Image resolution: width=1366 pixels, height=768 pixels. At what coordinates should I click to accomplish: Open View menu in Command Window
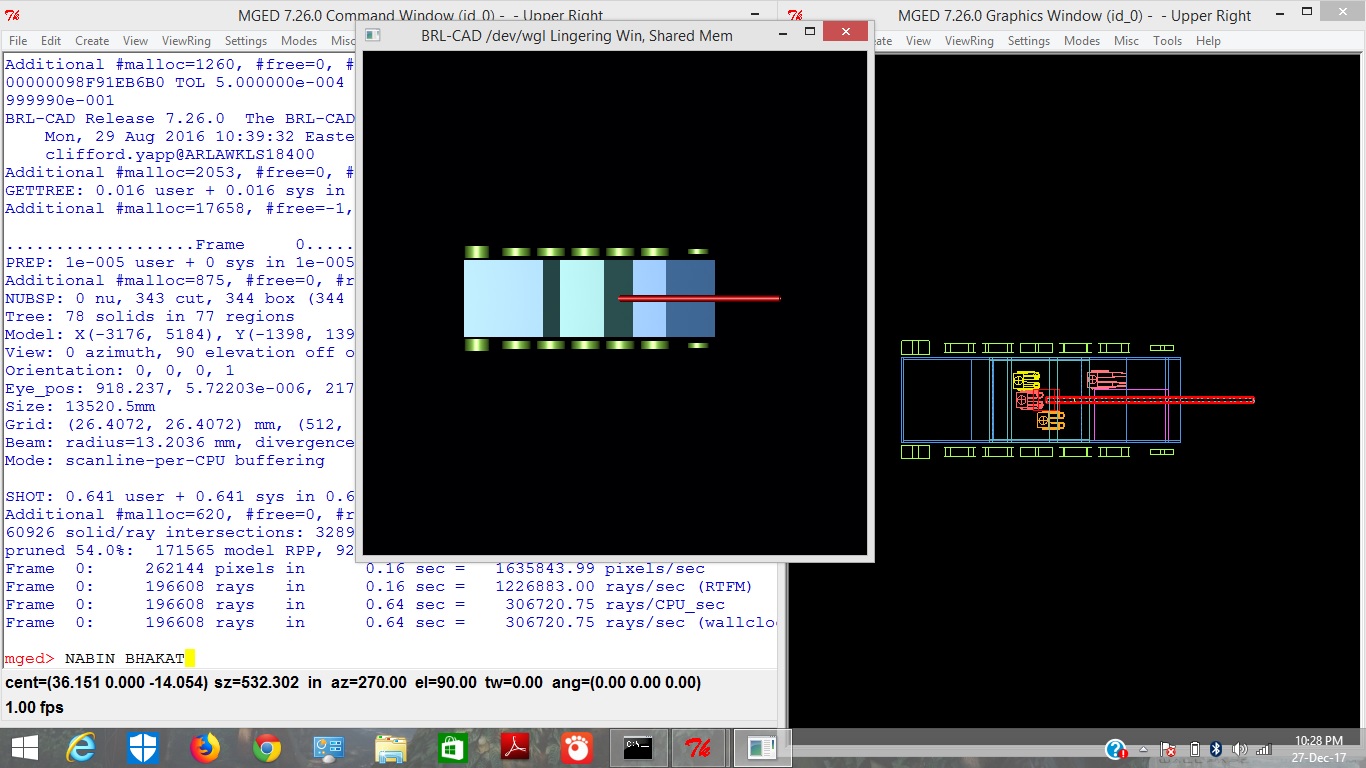(x=135, y=41)
